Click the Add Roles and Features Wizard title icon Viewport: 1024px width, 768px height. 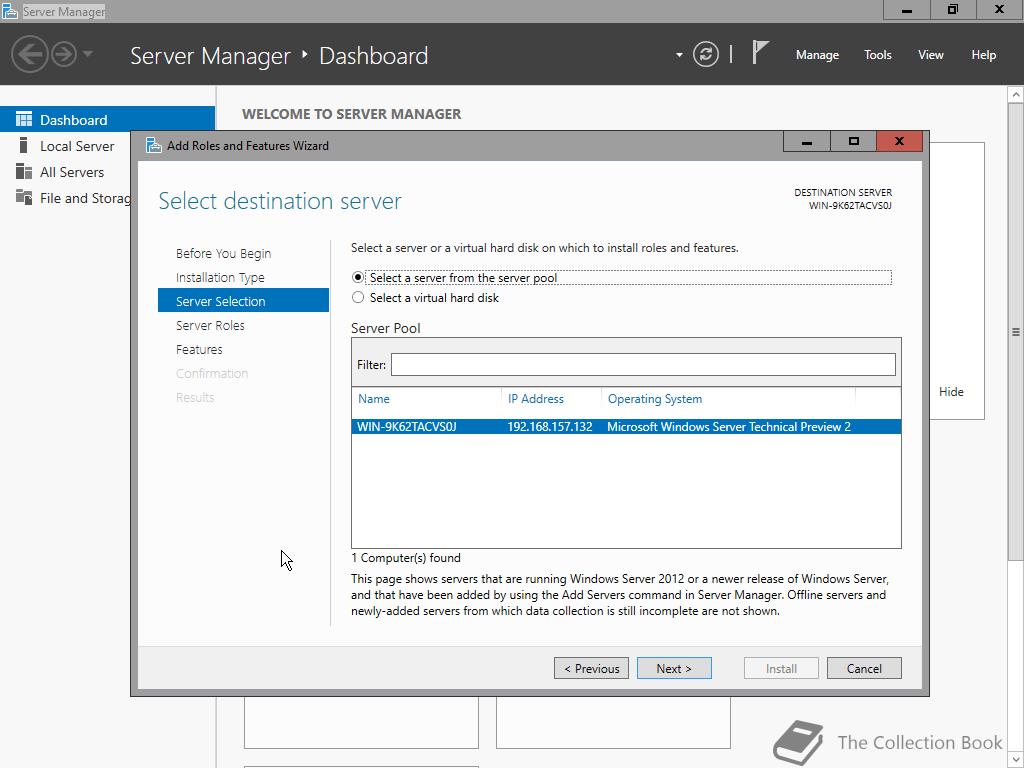click(153, 145)
